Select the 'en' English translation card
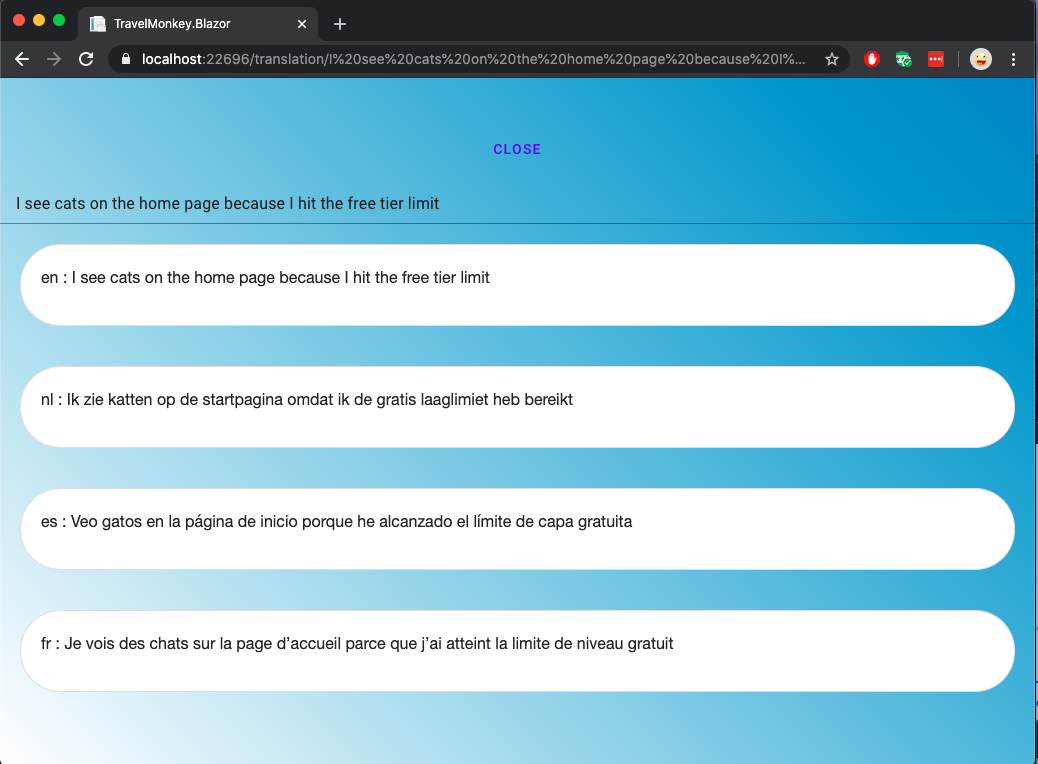The height and width of the screenshot is (764, 1038). tap(518, 285)
